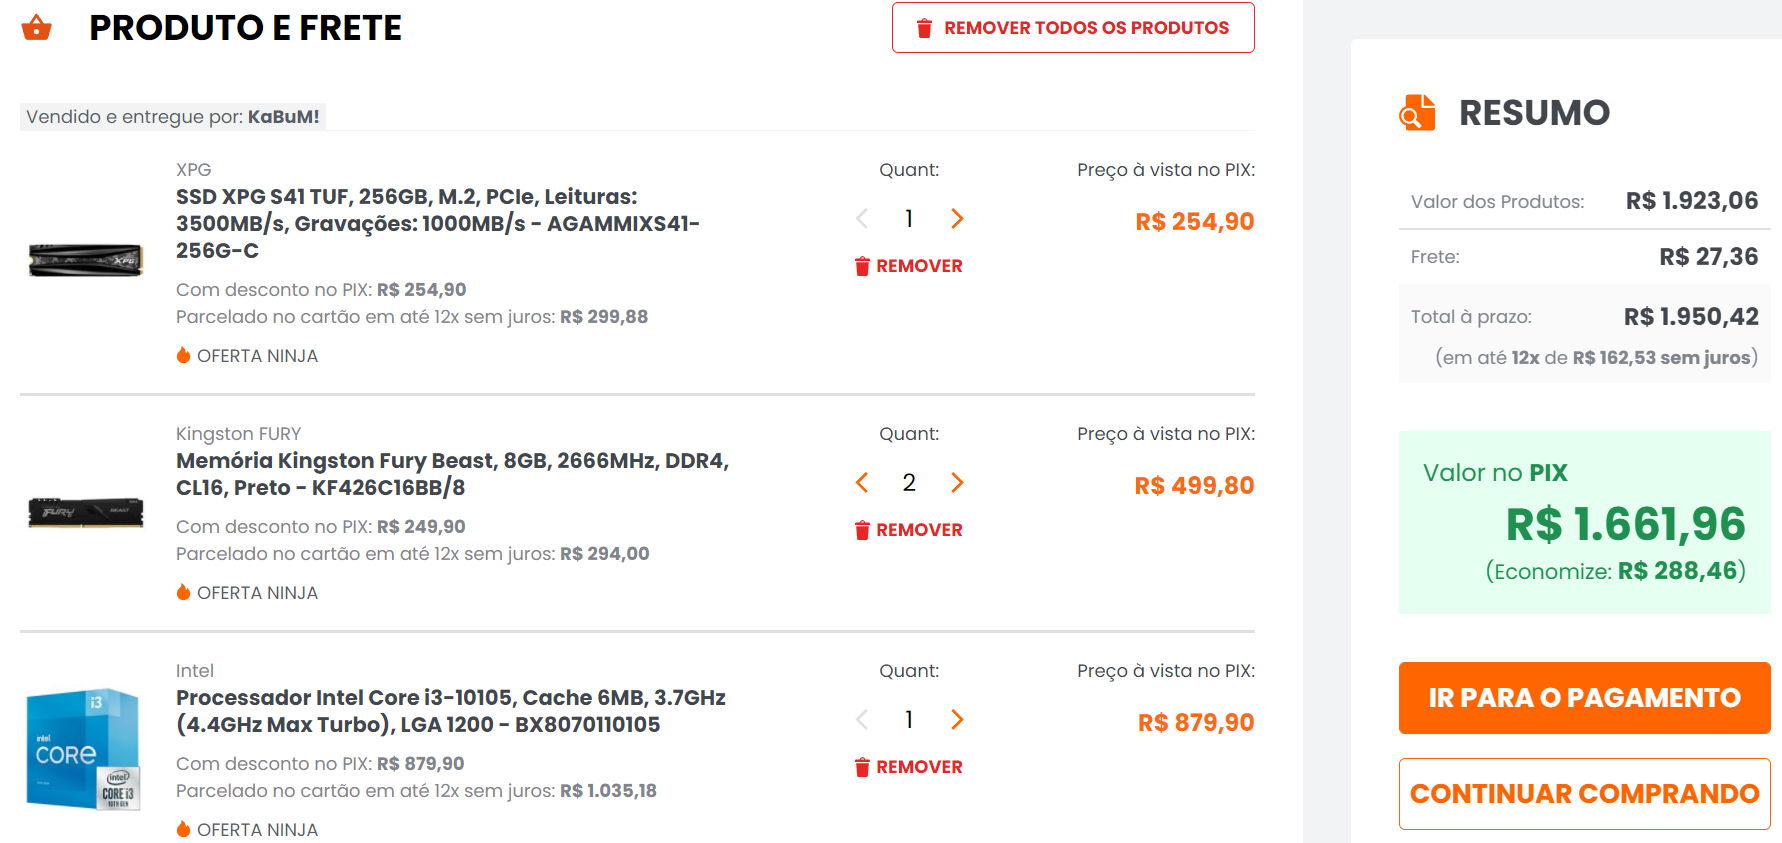
Task: Open the SSD XPG S41 TUF product link
Action: (438, 223)
